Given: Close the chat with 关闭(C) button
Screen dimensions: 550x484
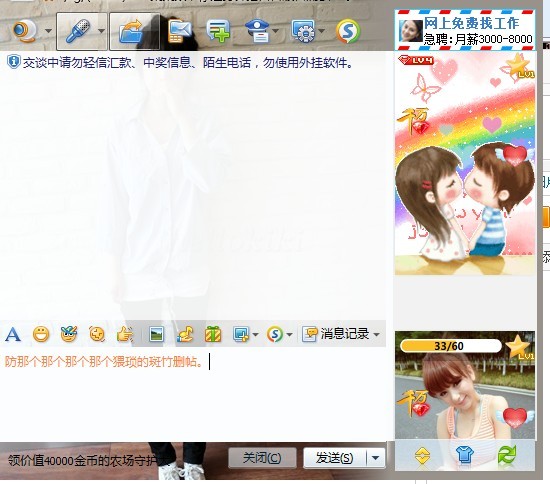Looking at the screenshot, I should (x=262, y=458).
